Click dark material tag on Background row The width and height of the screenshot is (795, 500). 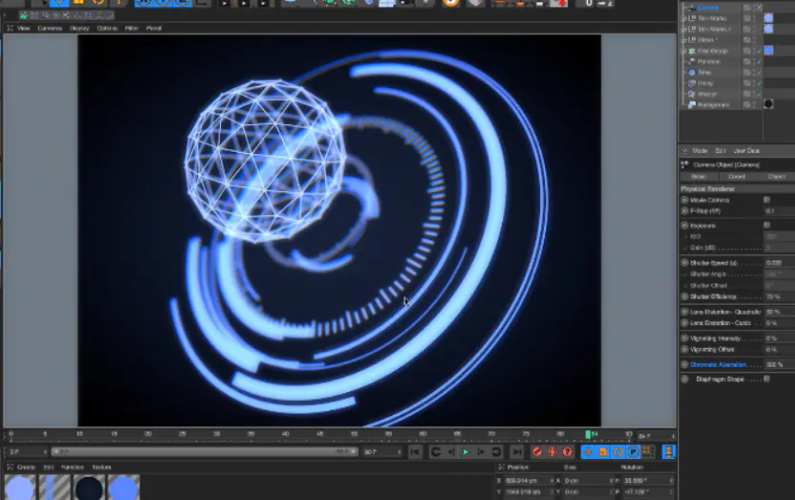click(769, 104)
